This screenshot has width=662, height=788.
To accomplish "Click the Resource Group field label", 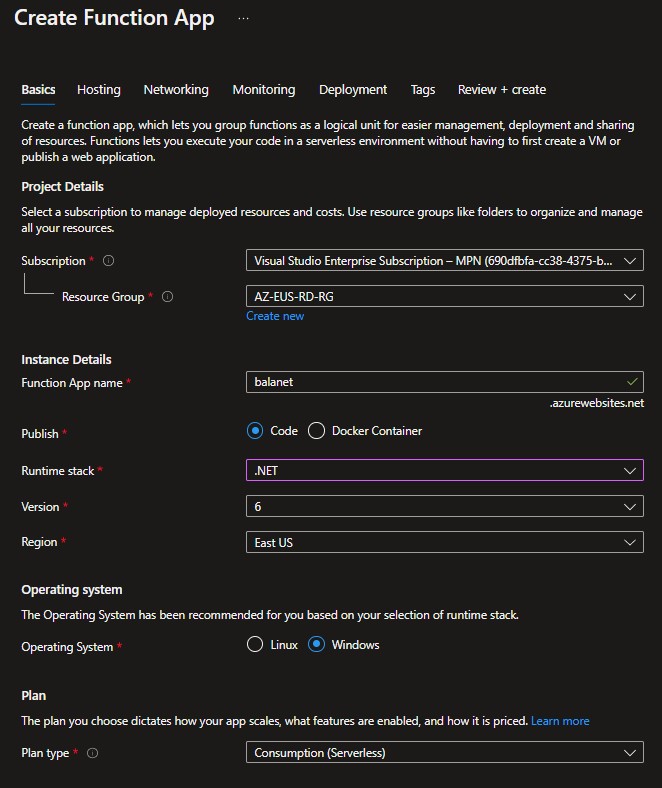I will 103,297.
